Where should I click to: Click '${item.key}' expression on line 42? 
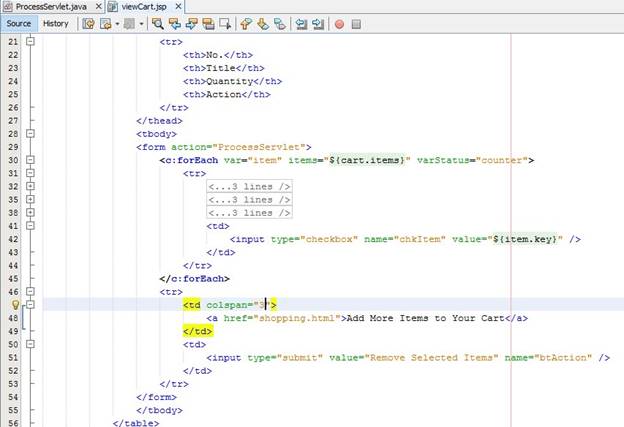coord(525,239)
